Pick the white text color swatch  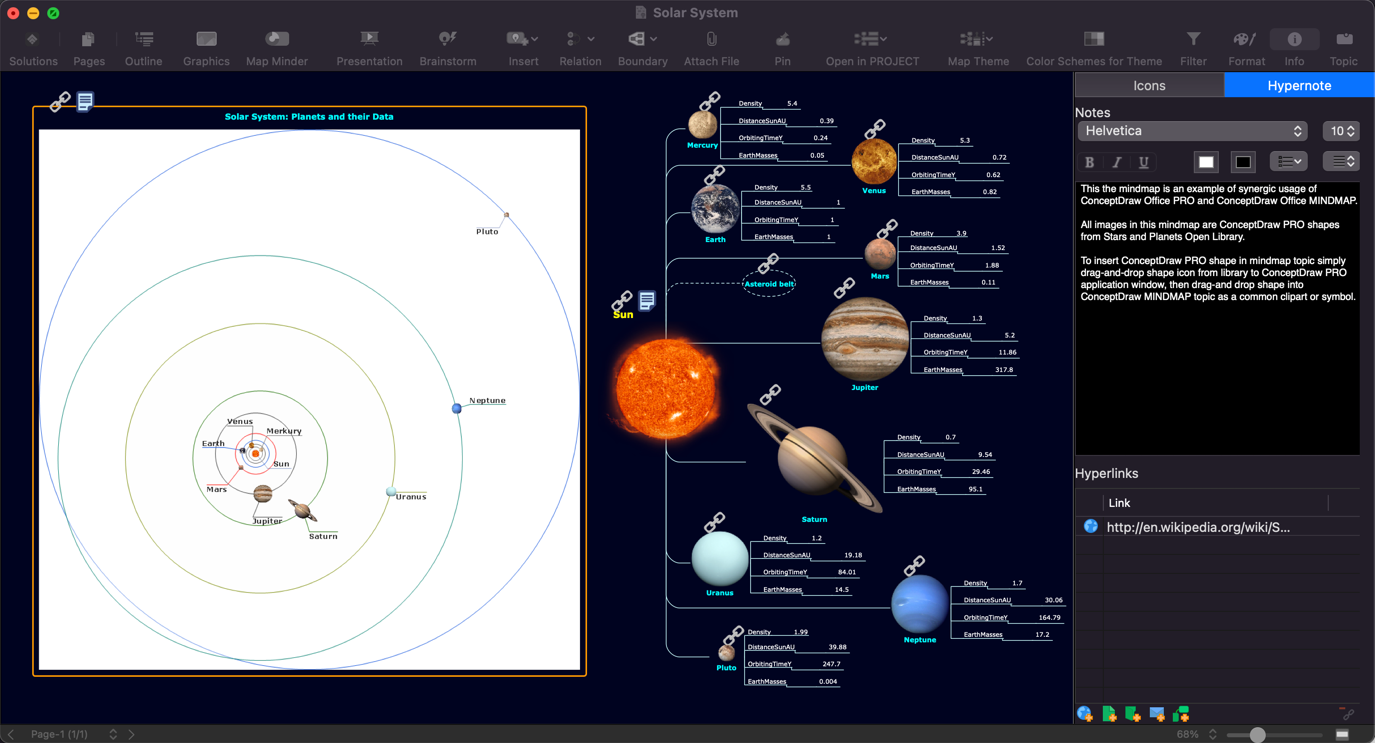point(1206,162)
